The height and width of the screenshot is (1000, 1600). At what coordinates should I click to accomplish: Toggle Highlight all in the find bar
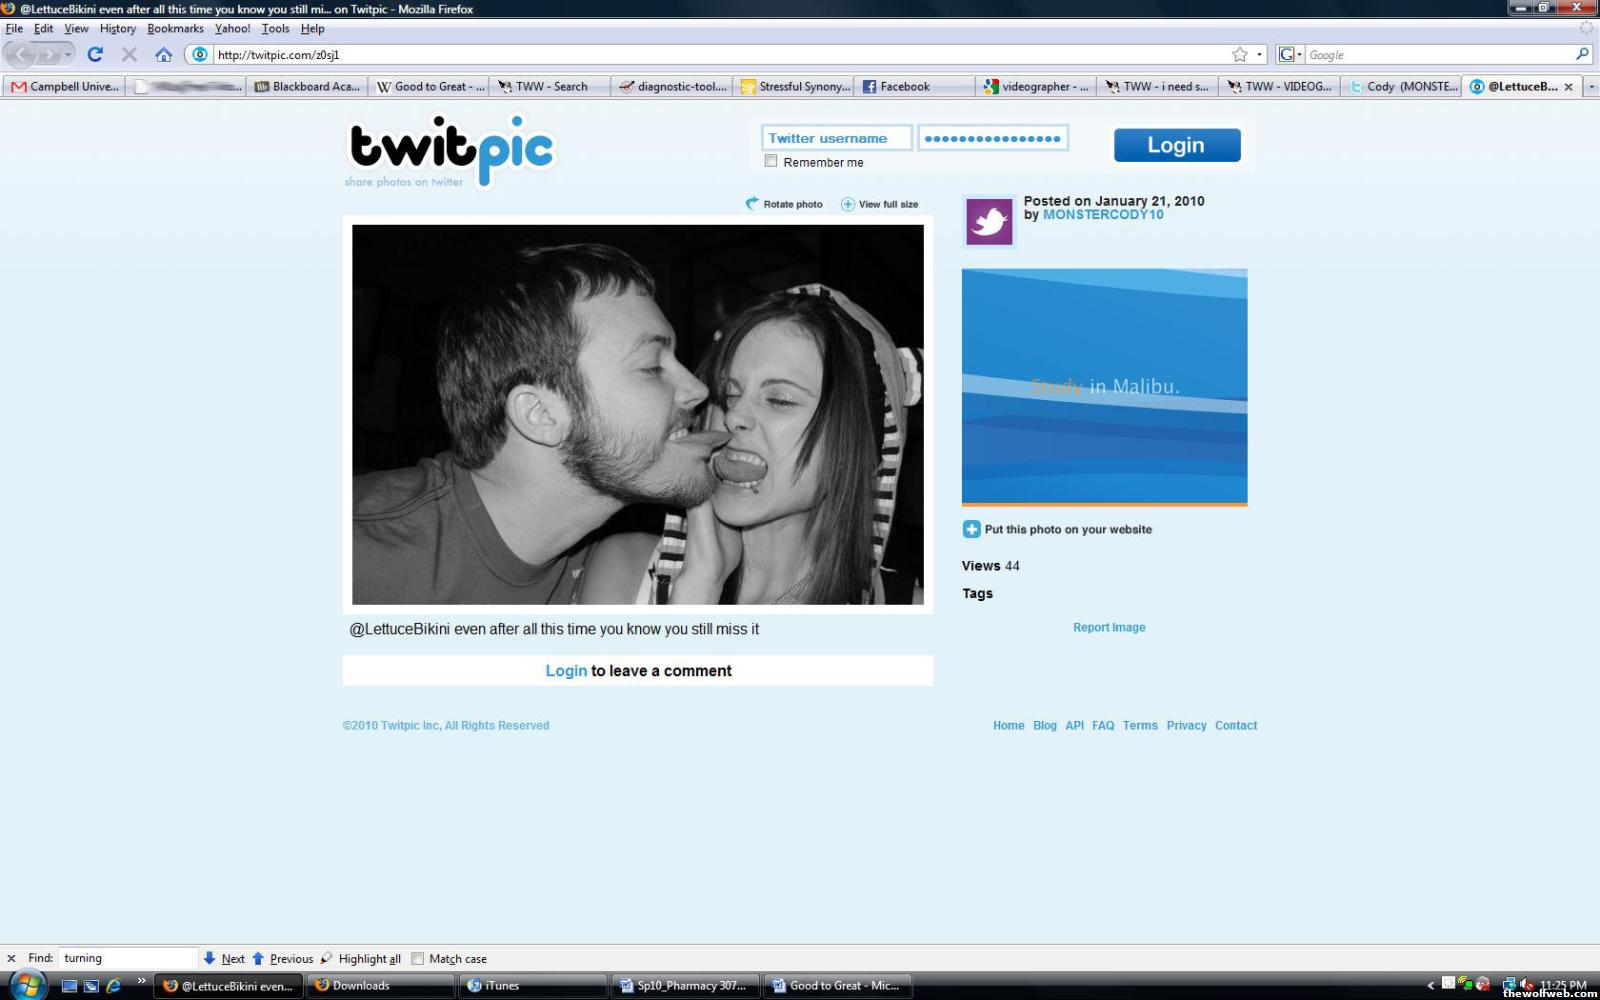(x=360, y=959)
